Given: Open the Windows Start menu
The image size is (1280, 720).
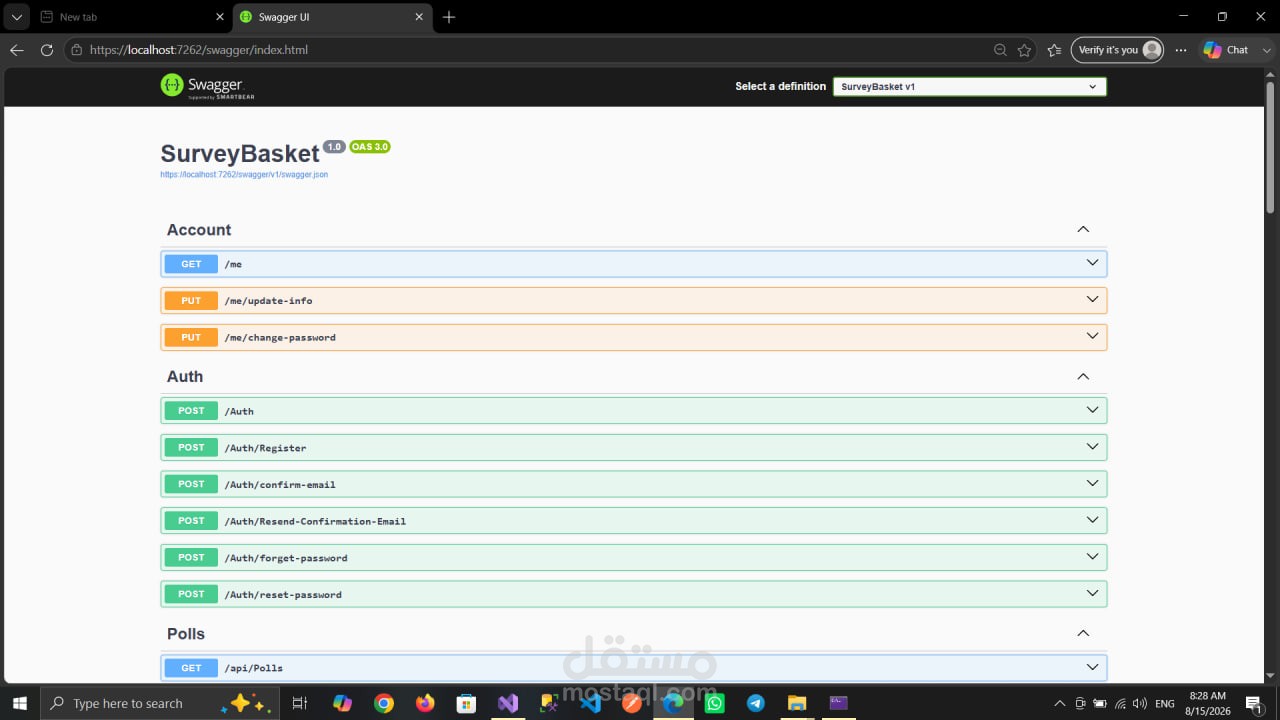Looking at the screenshot, I should point(19,703).
